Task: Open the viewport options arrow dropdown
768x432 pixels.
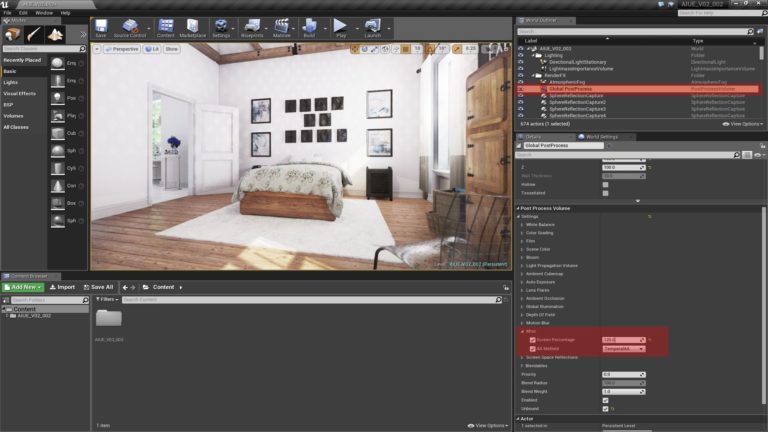Action: 97,49
